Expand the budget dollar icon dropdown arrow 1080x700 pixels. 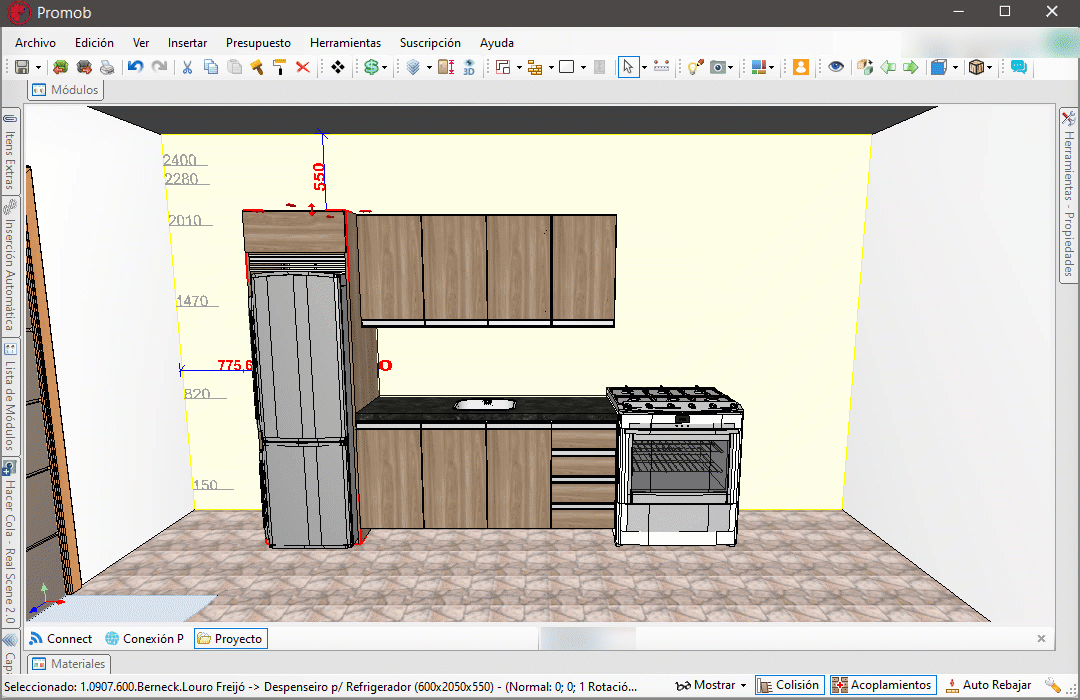tap(385, 68)
